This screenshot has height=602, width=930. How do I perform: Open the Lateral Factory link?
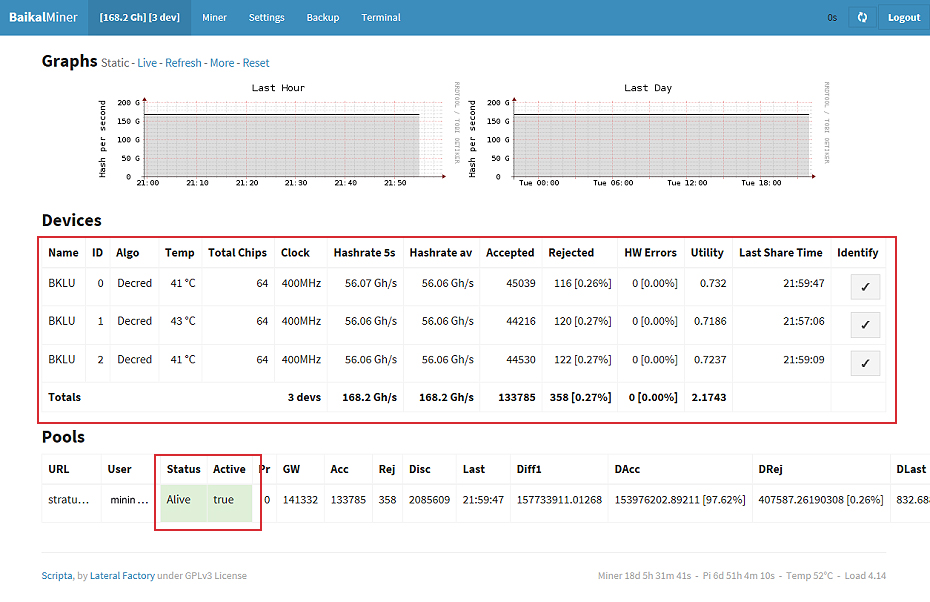click(x=122, y=575)
